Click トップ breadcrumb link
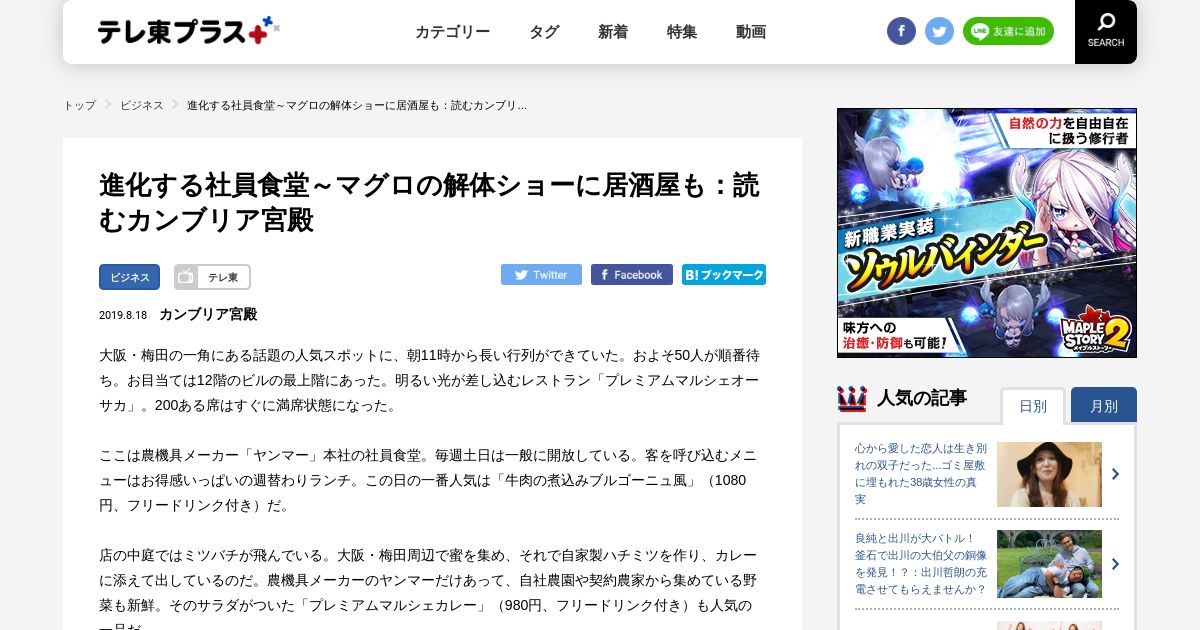This screenshot has width=1200, height=630. [80, 105]
